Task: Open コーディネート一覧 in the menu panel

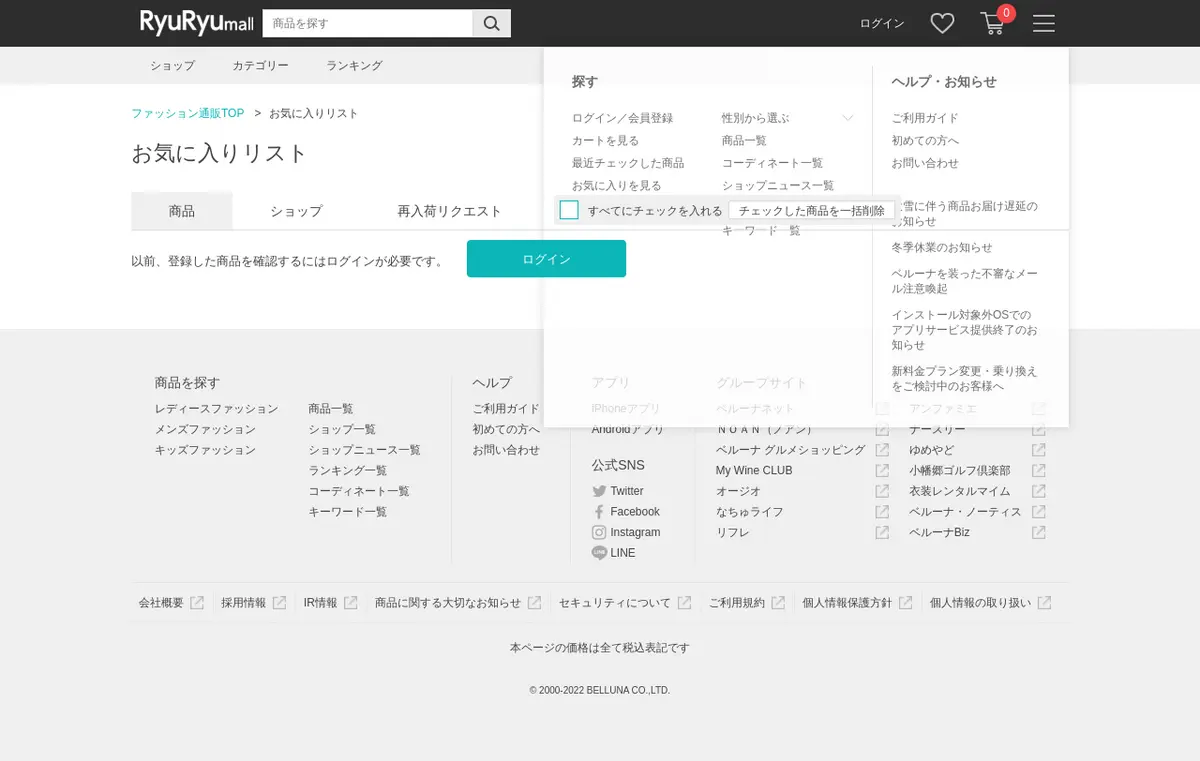Action: point(773,163)
